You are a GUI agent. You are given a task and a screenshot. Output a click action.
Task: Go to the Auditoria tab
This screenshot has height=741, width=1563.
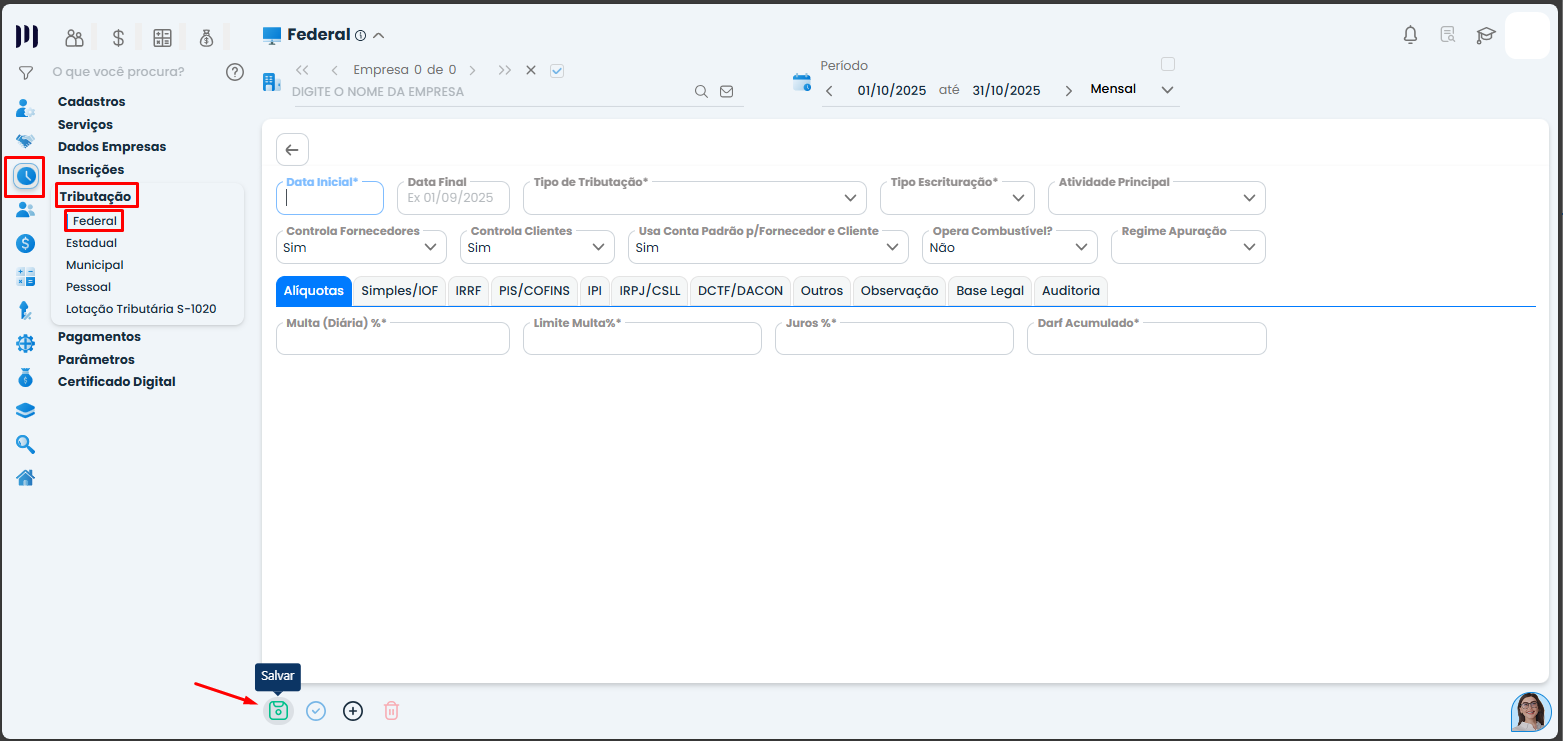tap(1071, 291)
